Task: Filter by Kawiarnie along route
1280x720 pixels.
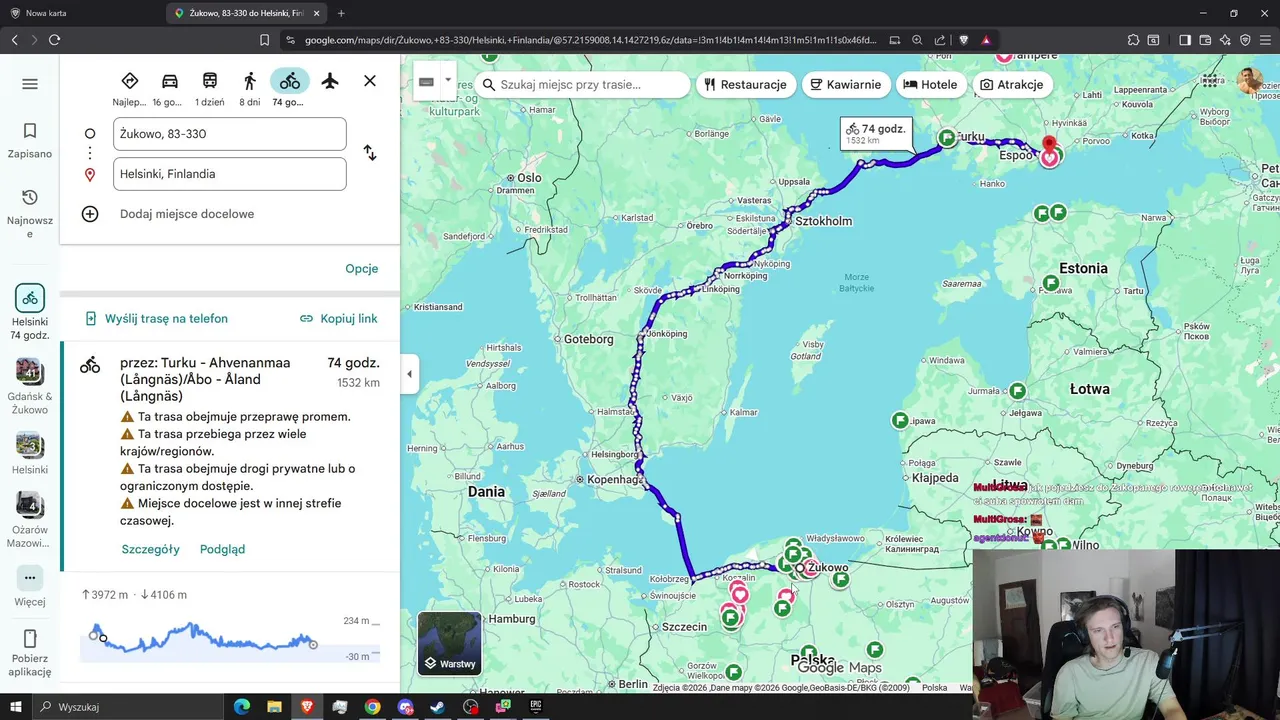Action: [846, 85]
